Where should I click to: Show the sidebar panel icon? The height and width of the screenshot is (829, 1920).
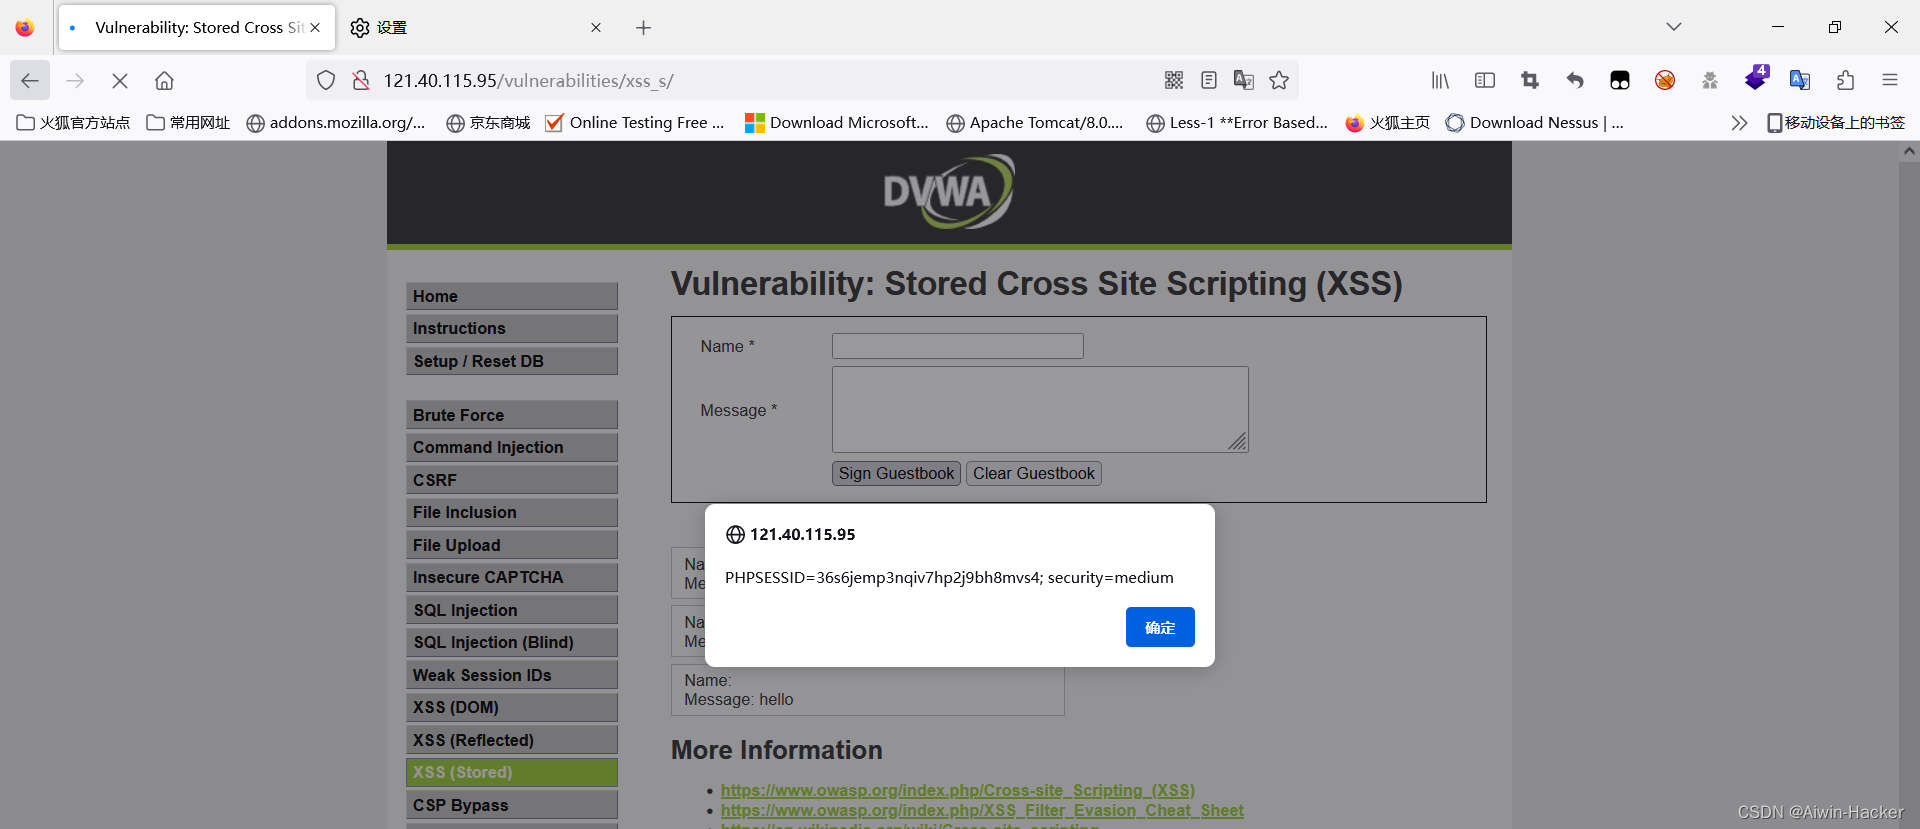pyautogui.click(x=1485, y=80)
